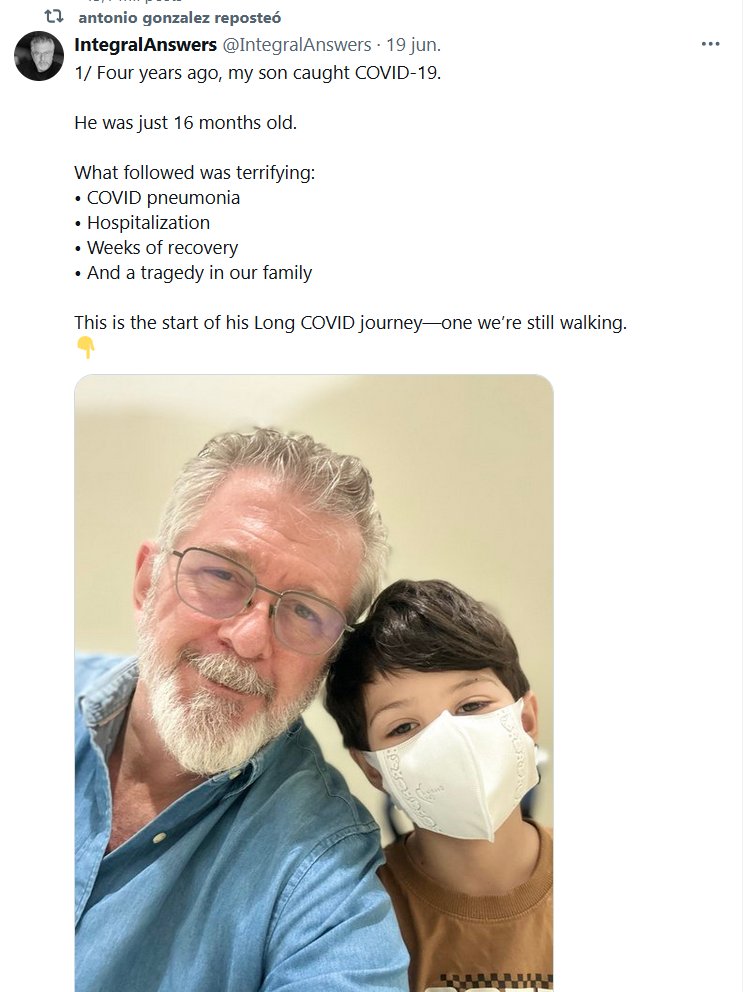This screenshot has height=992, width=744.
Task: Click the "What followed was terrifying:" text
Action: (x=194, y=173)
